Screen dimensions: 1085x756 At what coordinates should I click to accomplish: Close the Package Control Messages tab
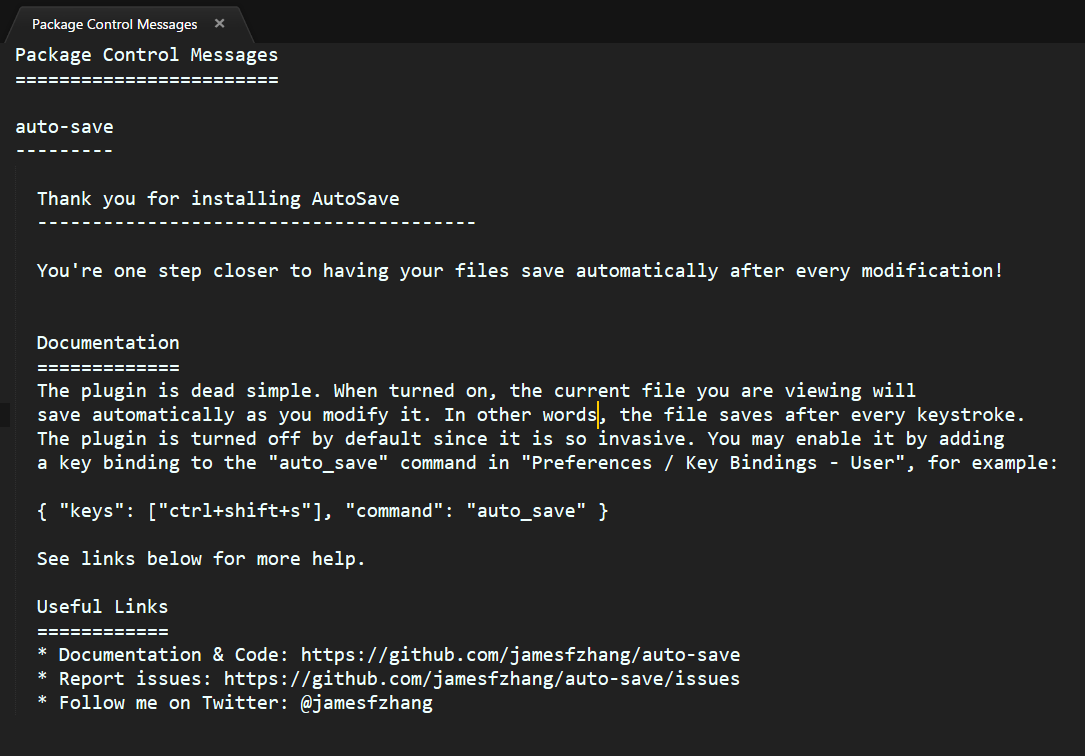click(219, 24)
